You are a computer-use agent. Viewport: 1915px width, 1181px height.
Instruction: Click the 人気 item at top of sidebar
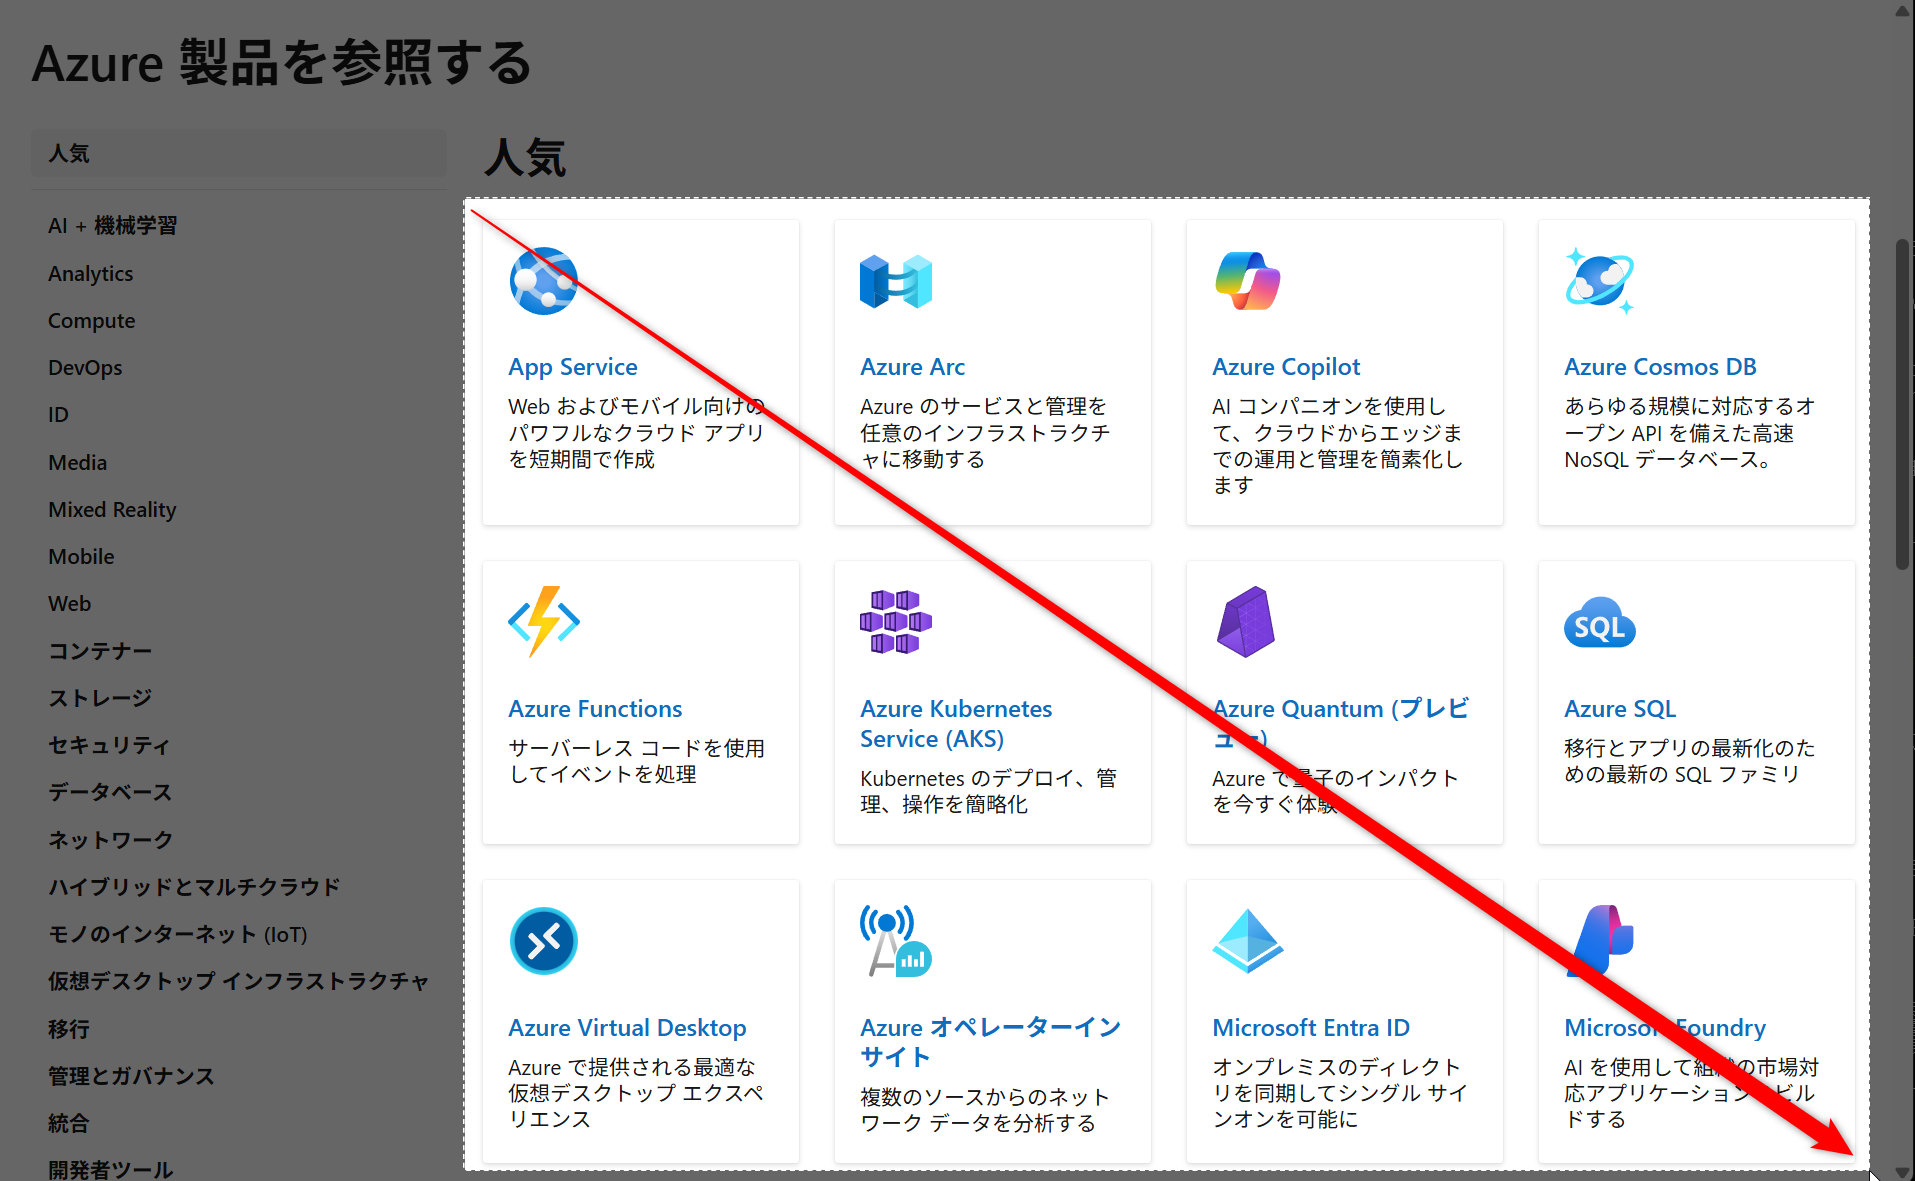coord(68,153)
